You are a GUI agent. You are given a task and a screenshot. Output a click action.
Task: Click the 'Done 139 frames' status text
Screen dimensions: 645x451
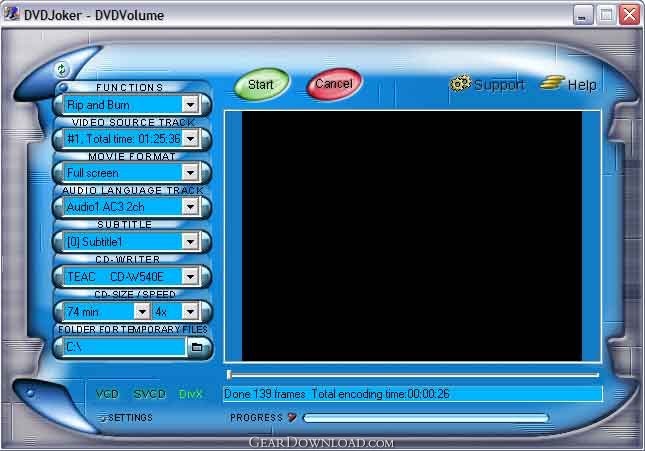pyautogui.click(x=264, y=394)
